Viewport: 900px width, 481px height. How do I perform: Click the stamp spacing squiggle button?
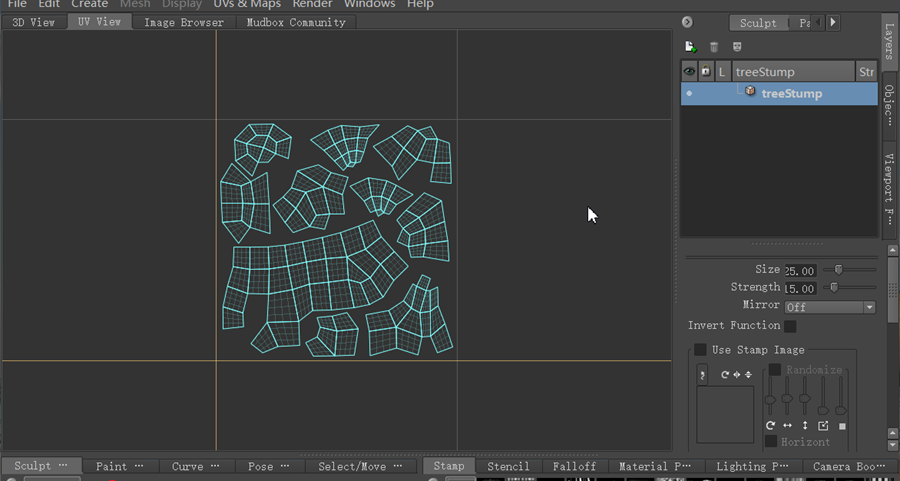click(x=702, y=375)
